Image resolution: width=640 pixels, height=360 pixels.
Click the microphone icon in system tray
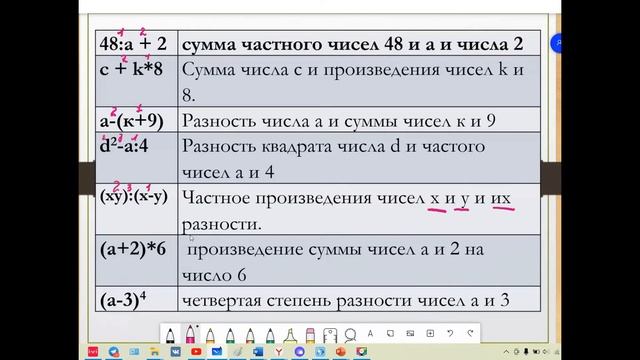click(x=526, y=351)
